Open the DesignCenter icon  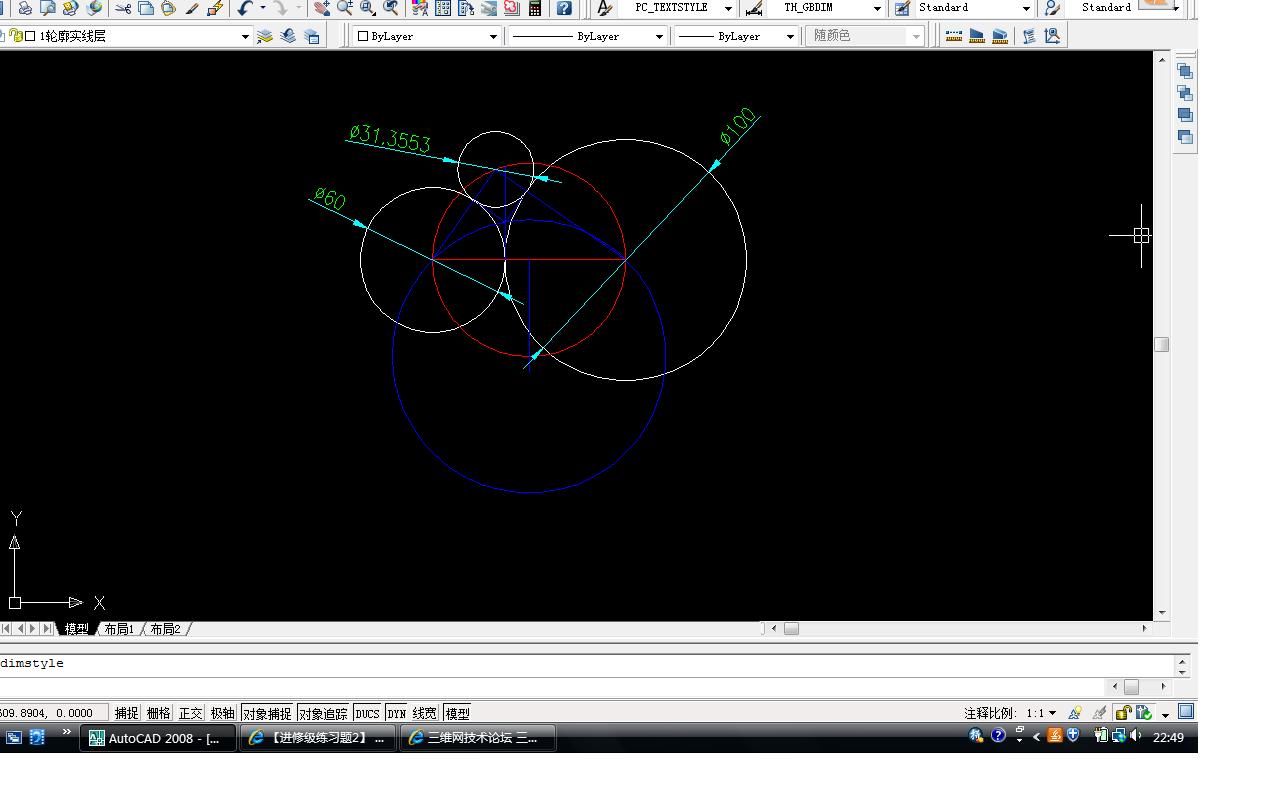pyautogui.click(x=442, y=8)
